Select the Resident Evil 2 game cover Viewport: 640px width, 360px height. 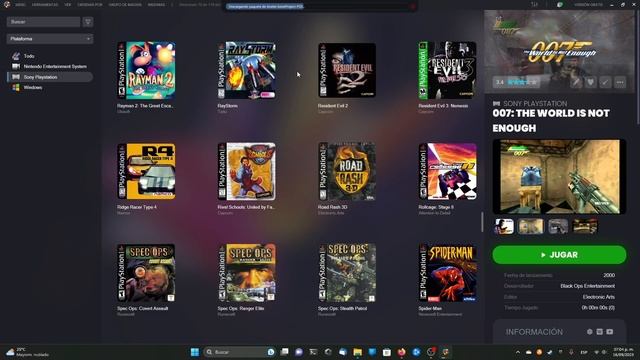click(x=347, y=70)
